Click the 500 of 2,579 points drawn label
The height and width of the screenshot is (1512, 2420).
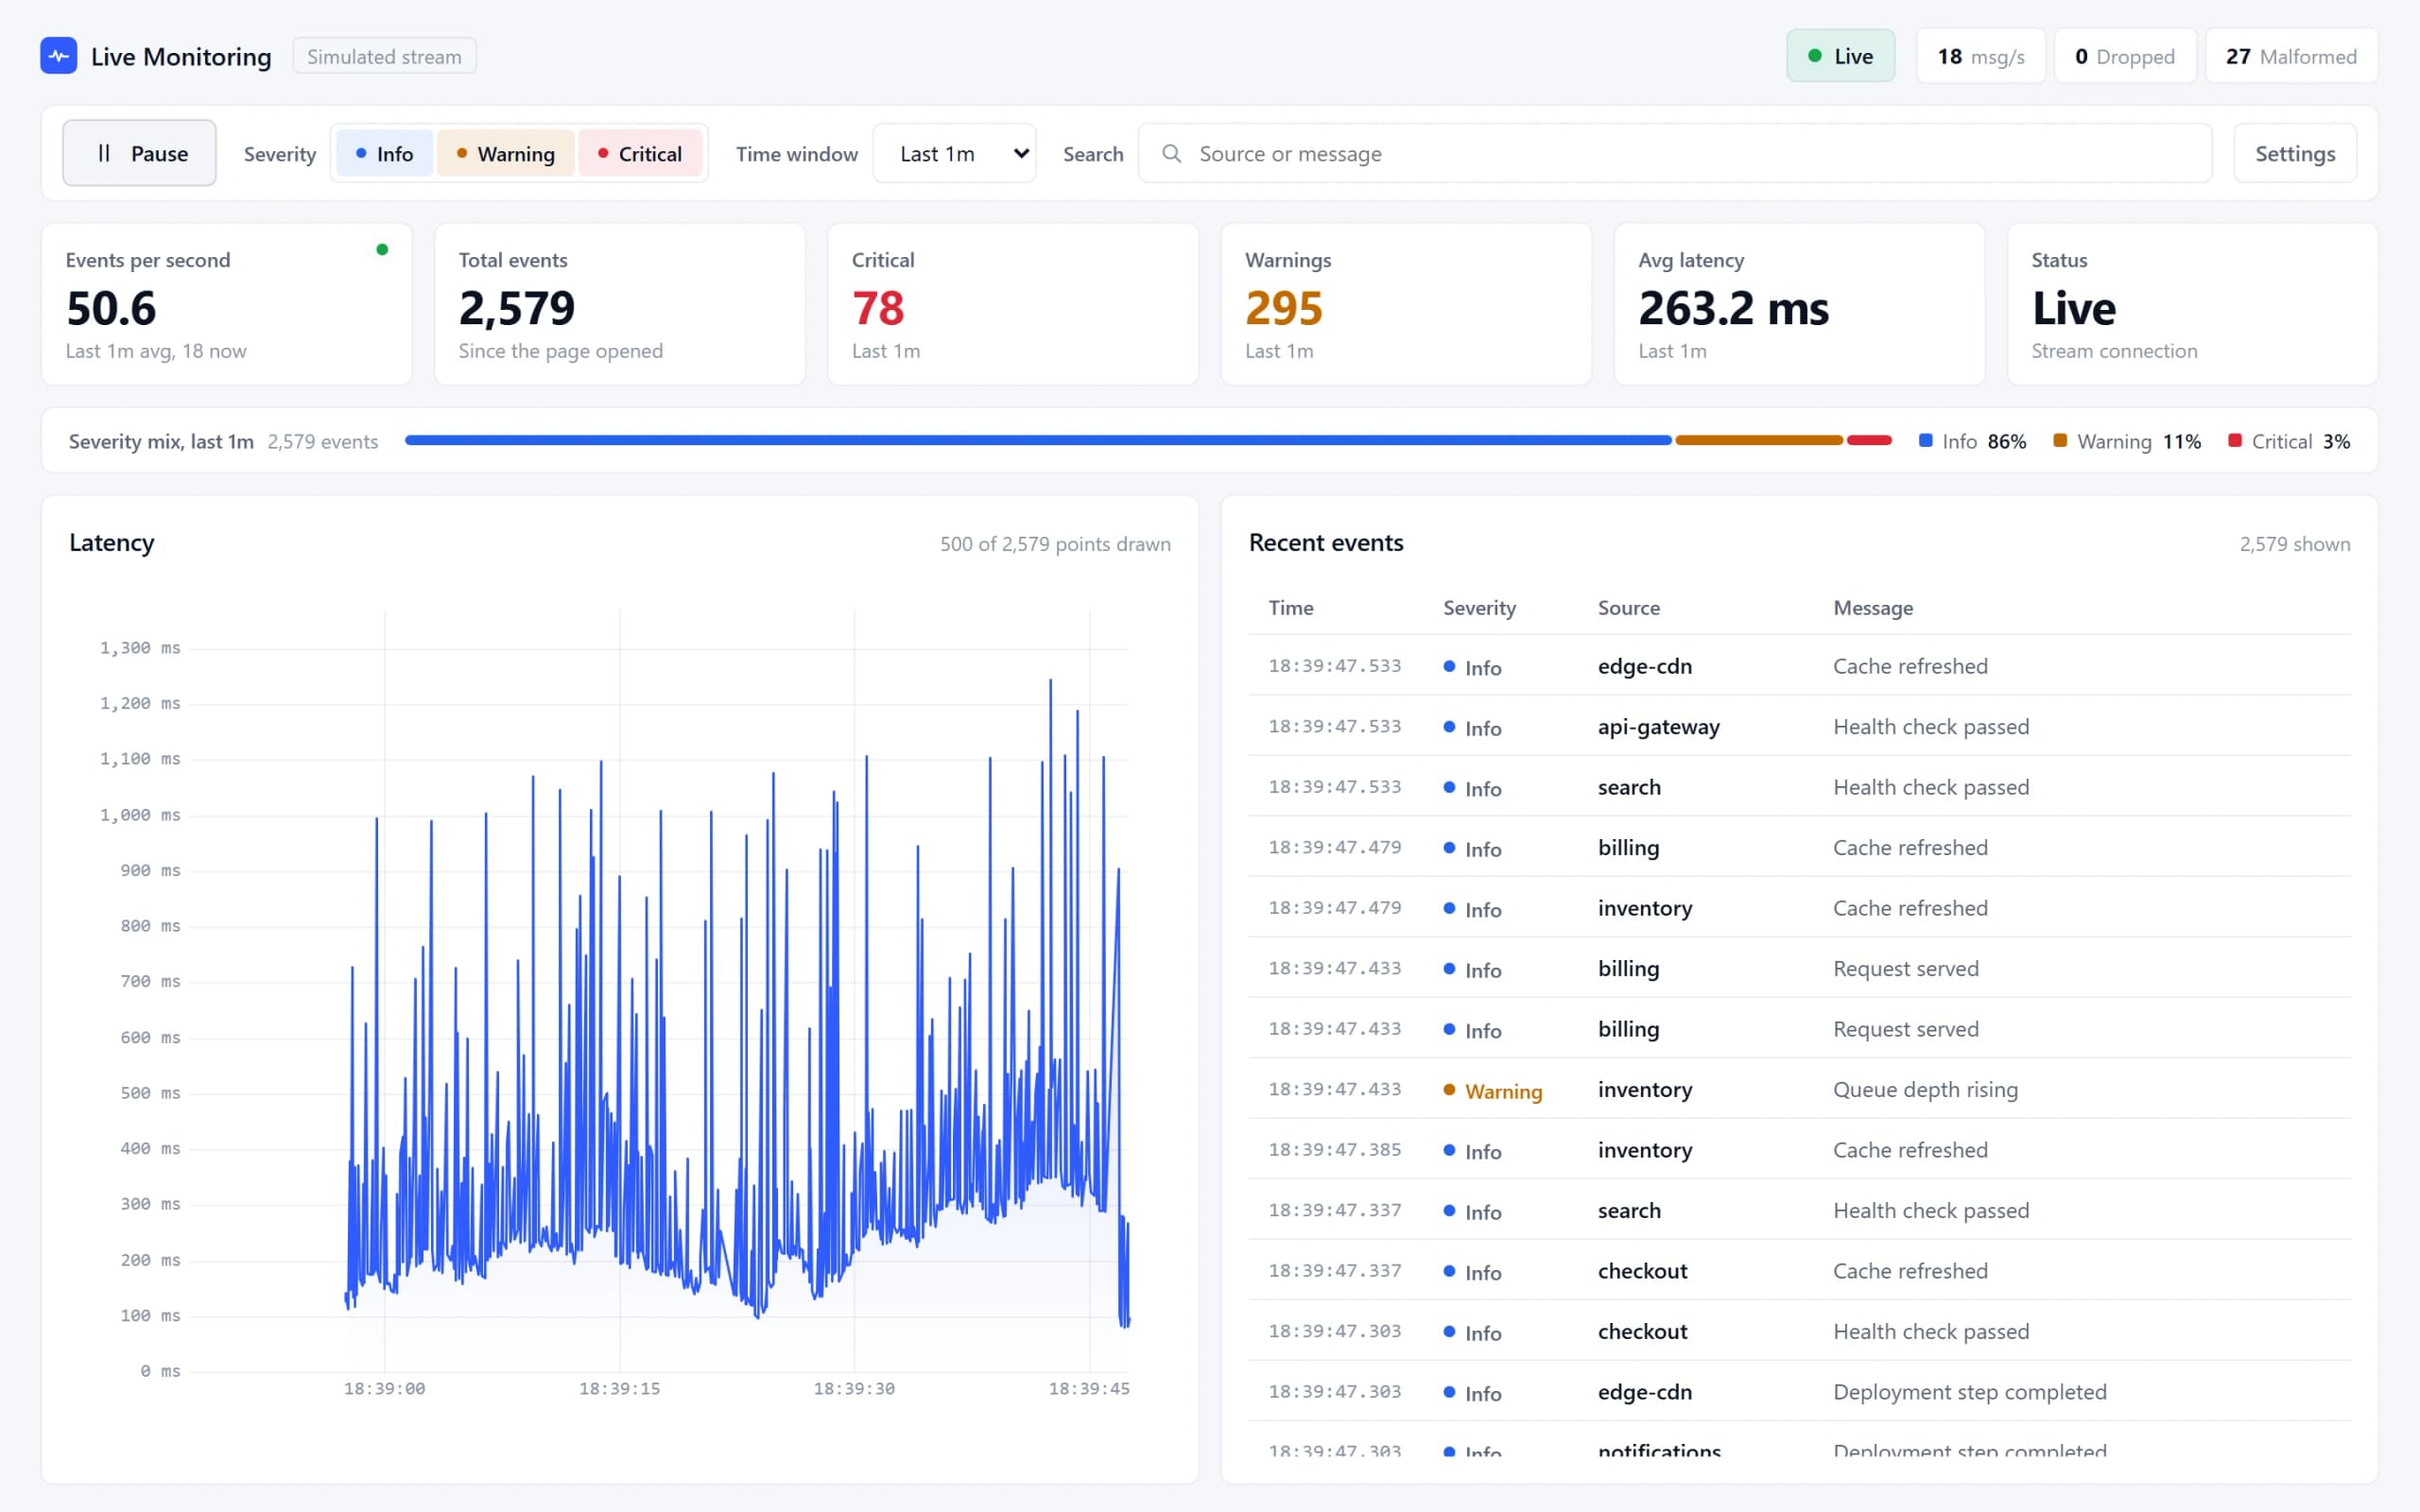[x=1054, y=544]
